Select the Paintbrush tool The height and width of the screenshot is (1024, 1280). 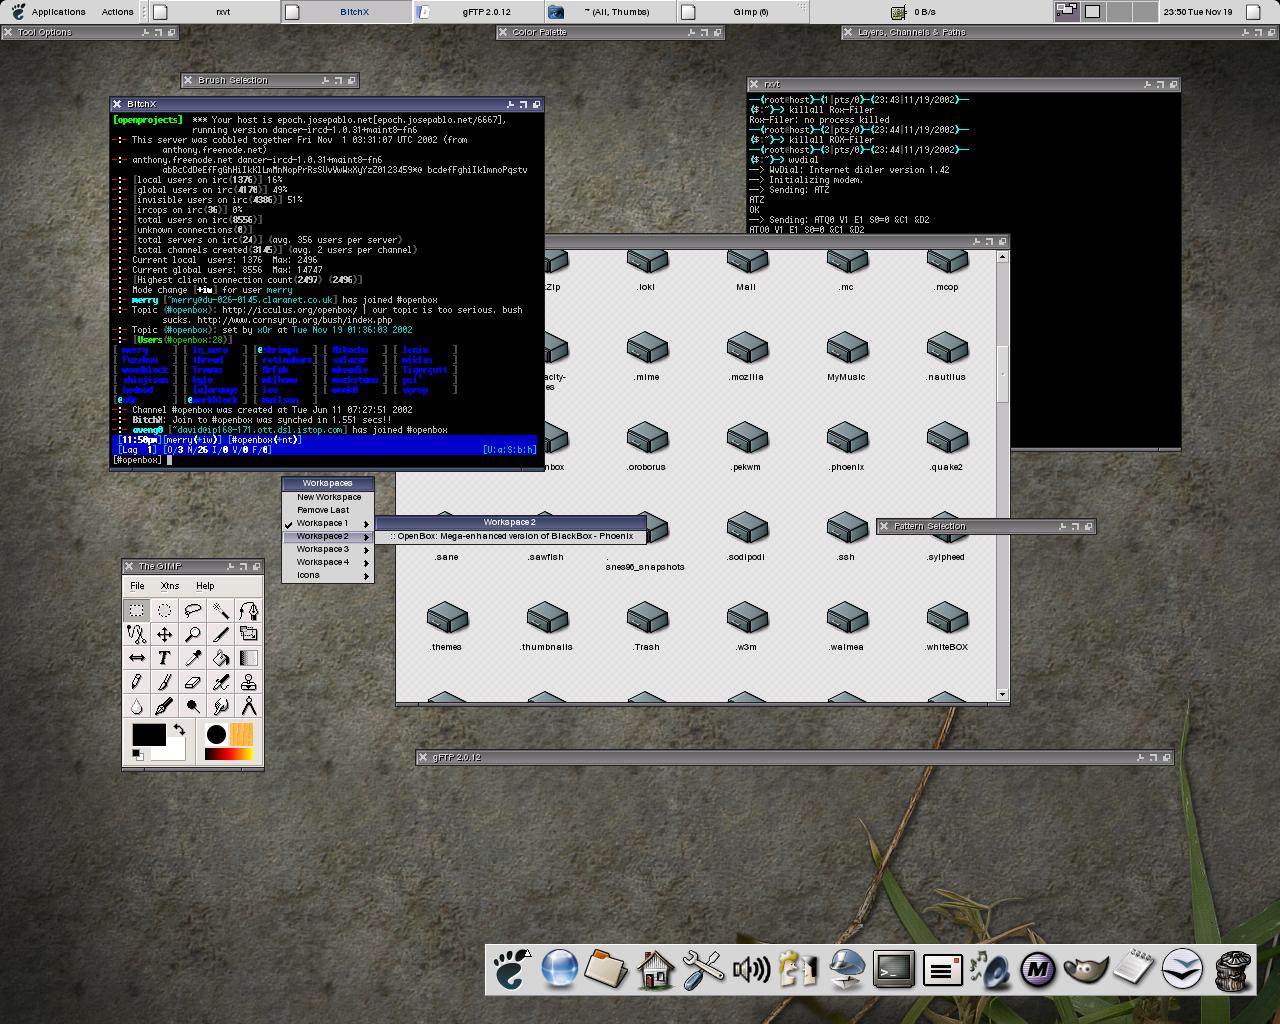pos(165,682)
